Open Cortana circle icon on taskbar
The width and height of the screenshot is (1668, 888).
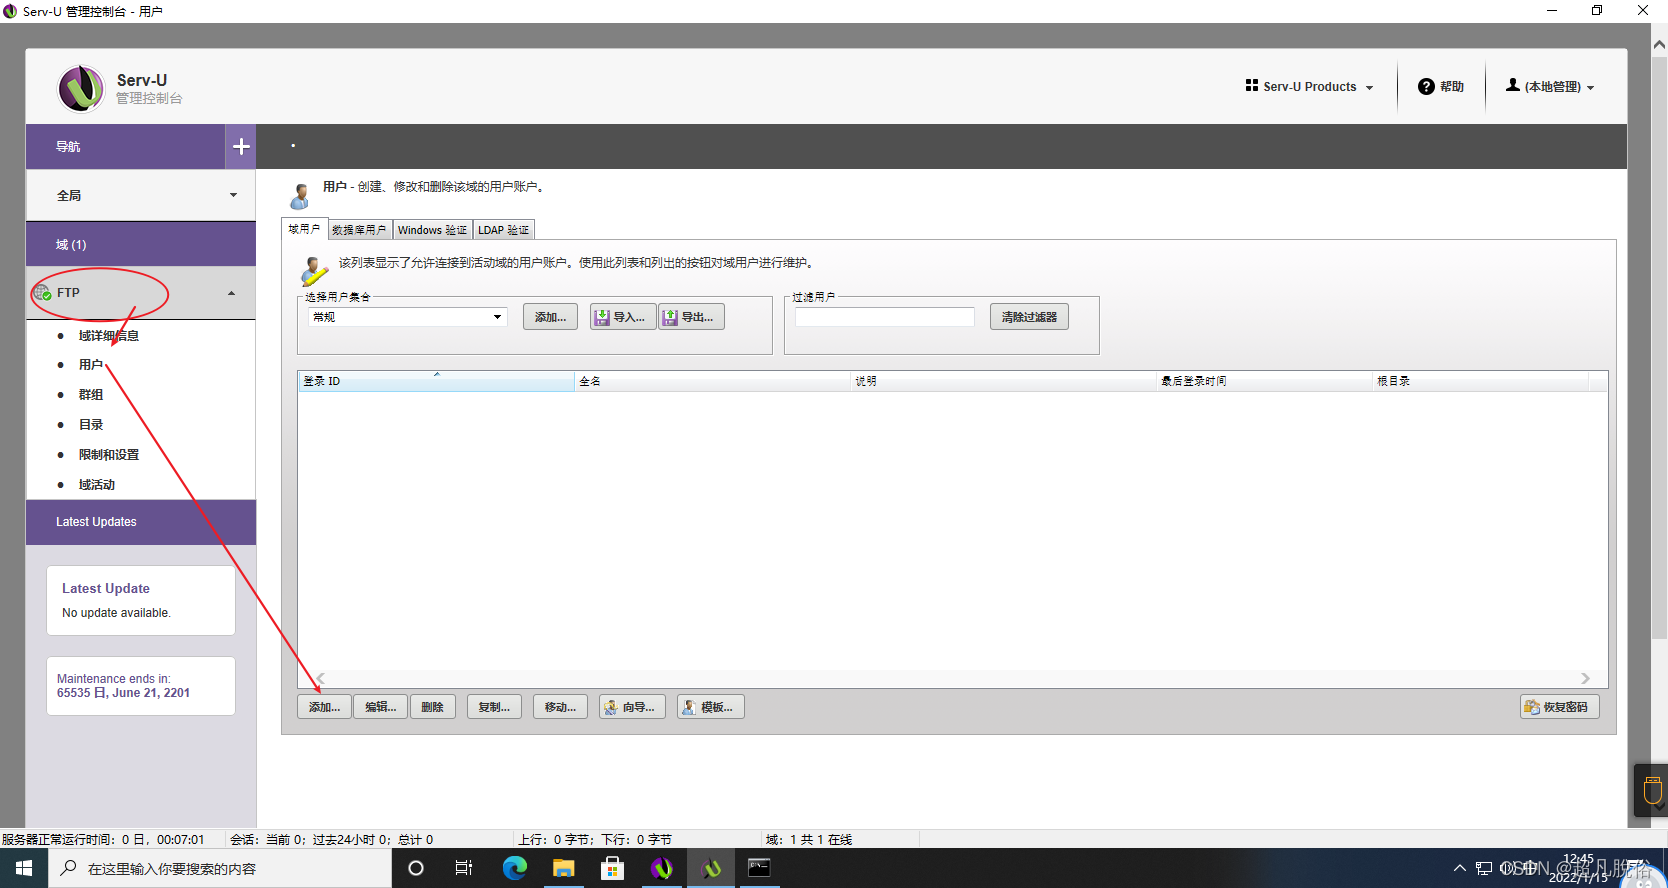[416, 868]
